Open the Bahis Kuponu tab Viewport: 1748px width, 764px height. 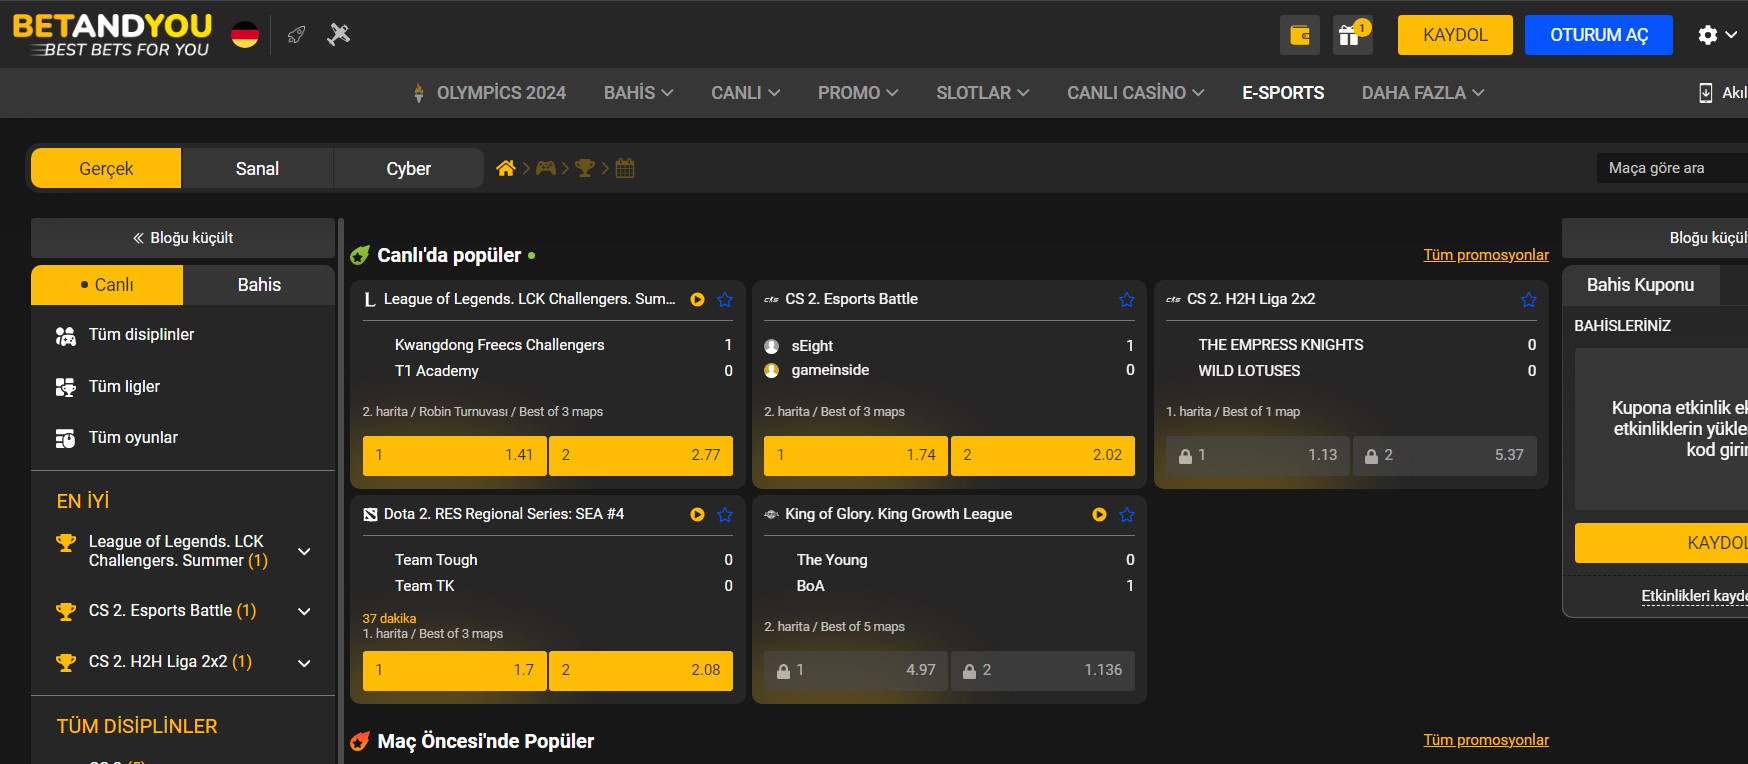click(x=1640, y=285)
